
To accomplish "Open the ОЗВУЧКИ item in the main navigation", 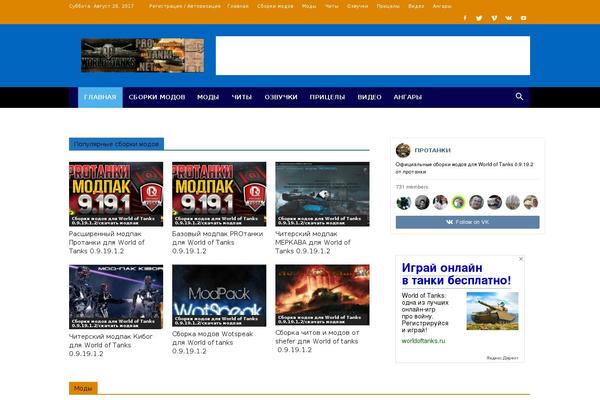I will 281,97.
